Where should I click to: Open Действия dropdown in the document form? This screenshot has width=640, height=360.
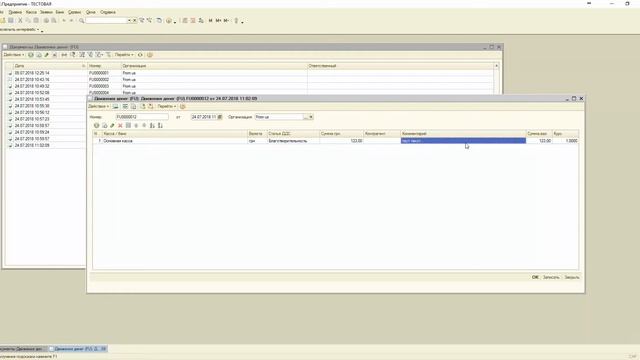point(98,107)
